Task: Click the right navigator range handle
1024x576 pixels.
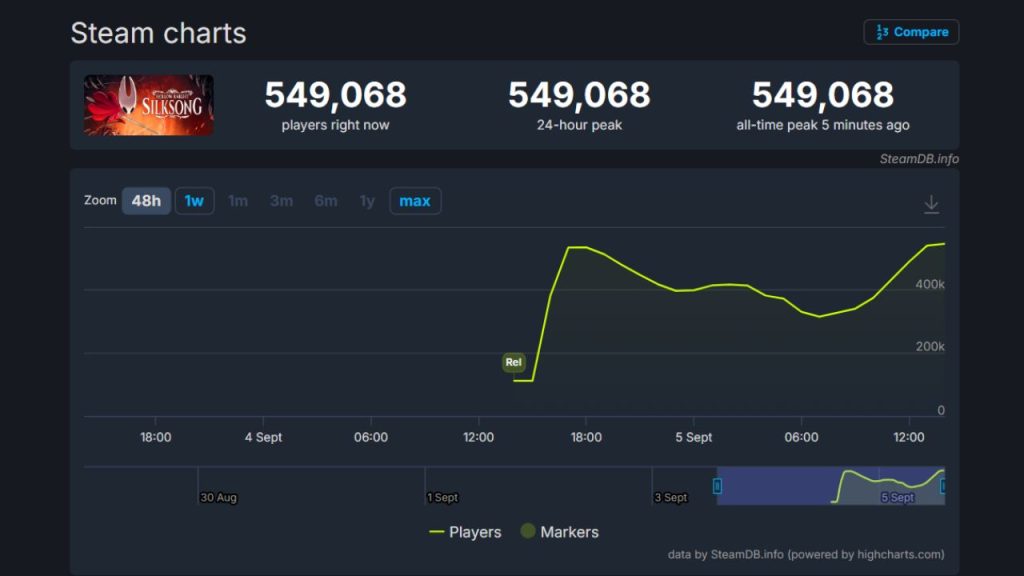Action: 942,486
